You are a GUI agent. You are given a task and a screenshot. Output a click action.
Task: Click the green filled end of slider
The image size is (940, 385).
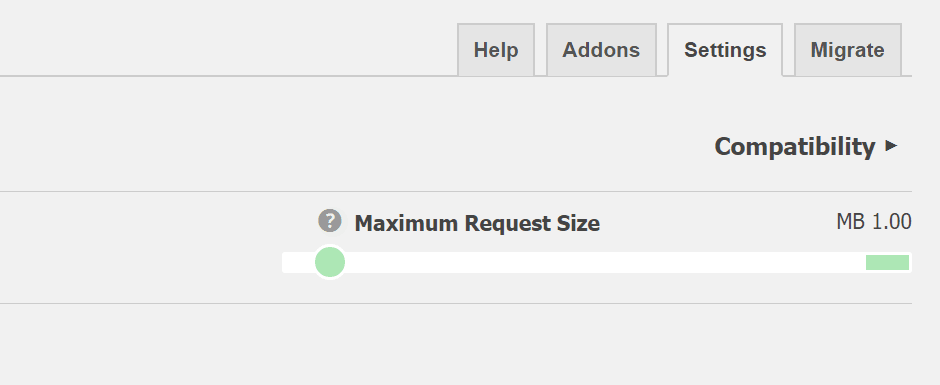(x=887, y=262)
